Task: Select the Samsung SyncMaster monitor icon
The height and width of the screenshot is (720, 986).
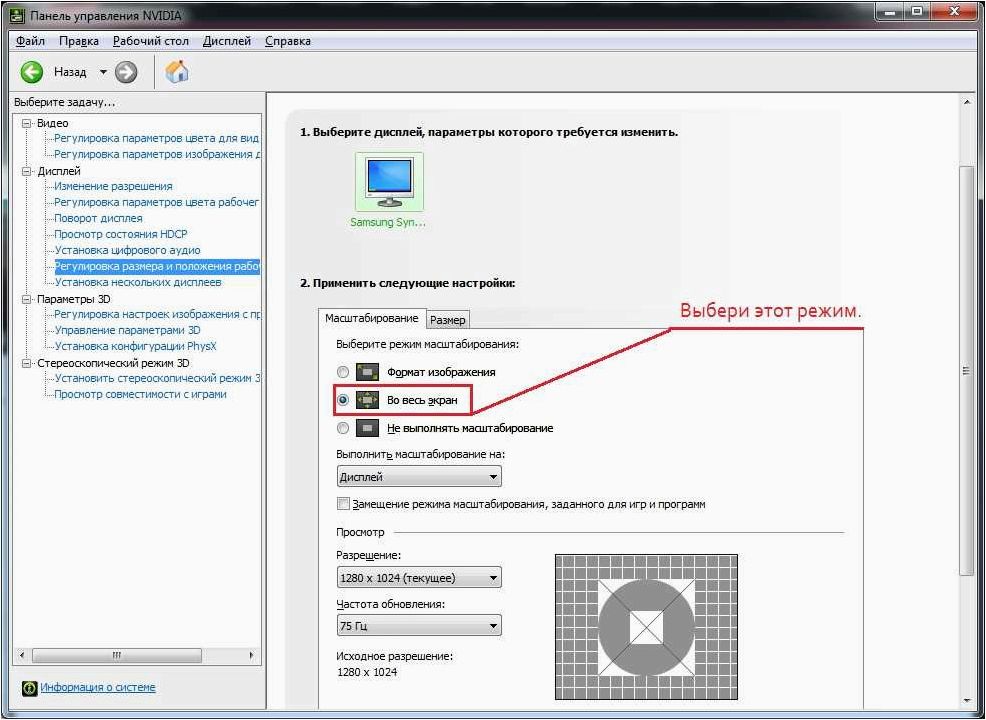Action: (389, 181)
